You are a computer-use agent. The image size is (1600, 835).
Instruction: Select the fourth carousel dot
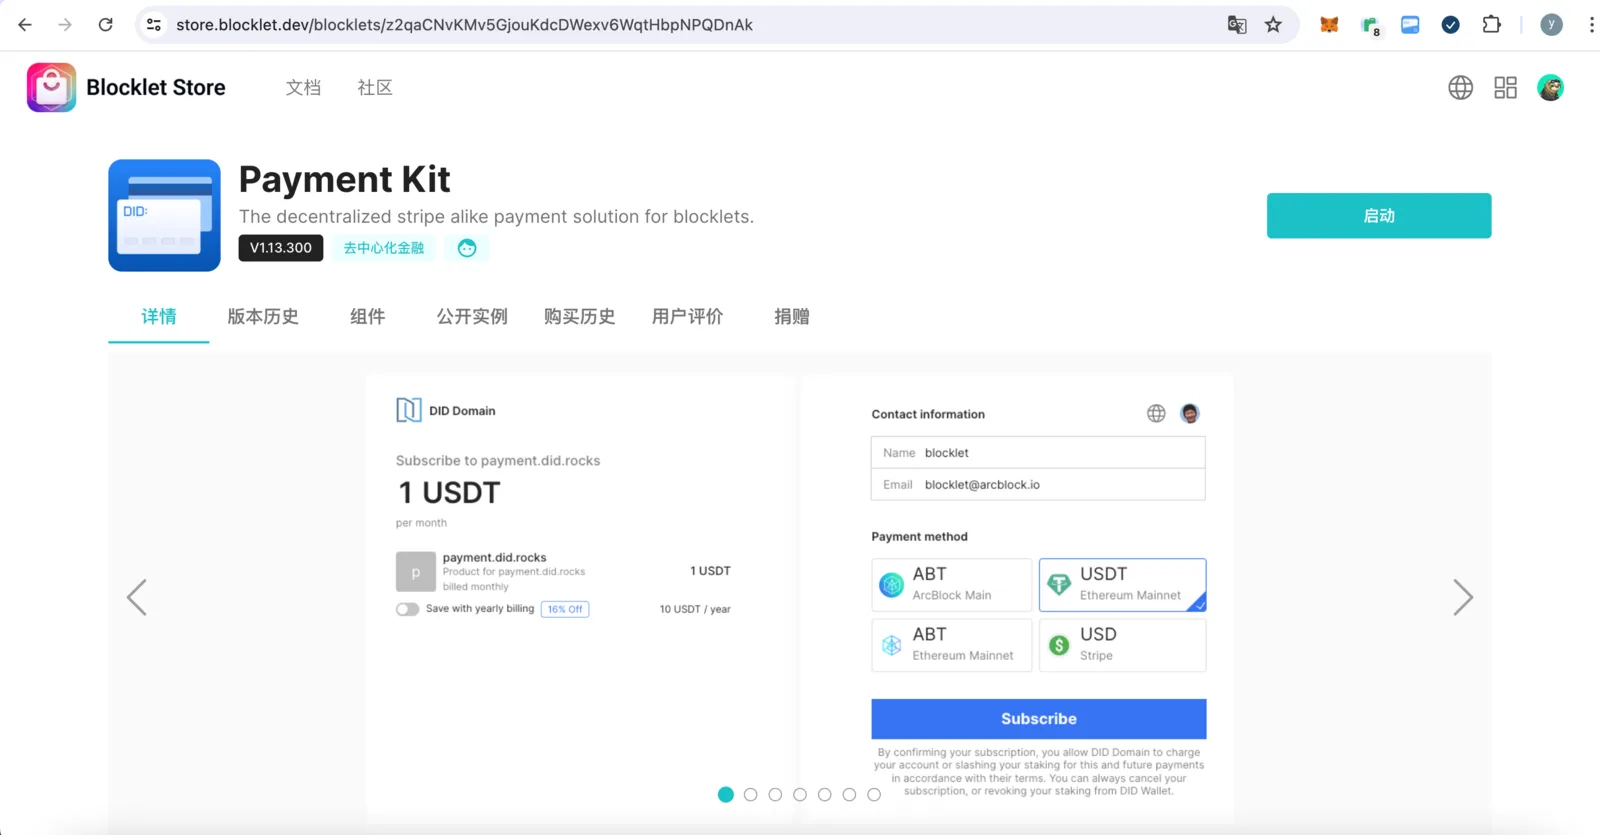[800, 794]
